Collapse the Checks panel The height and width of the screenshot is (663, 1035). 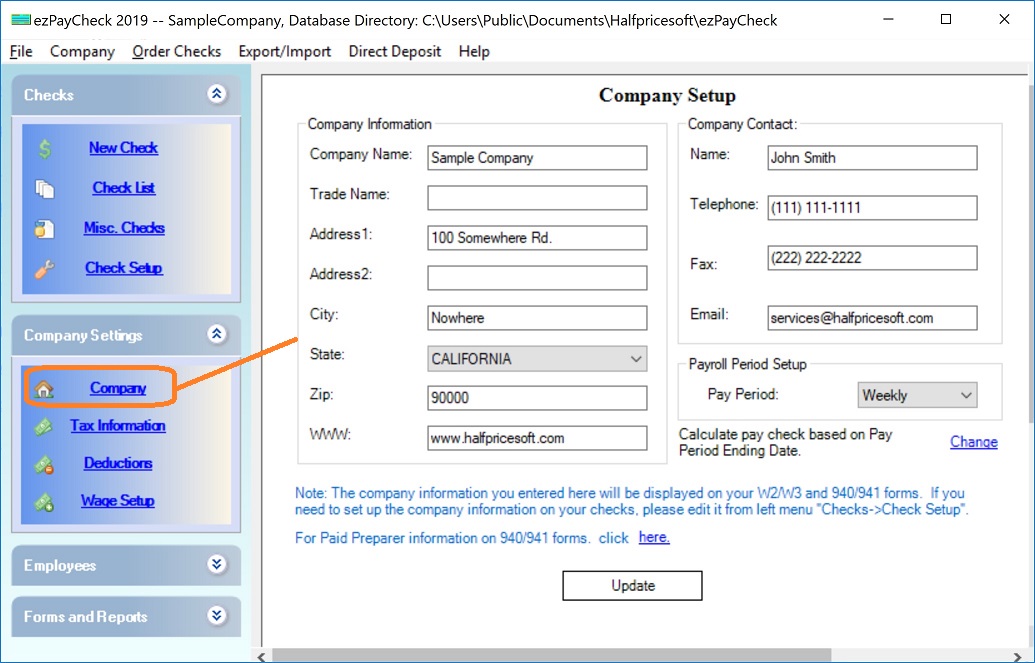point(217,94)
